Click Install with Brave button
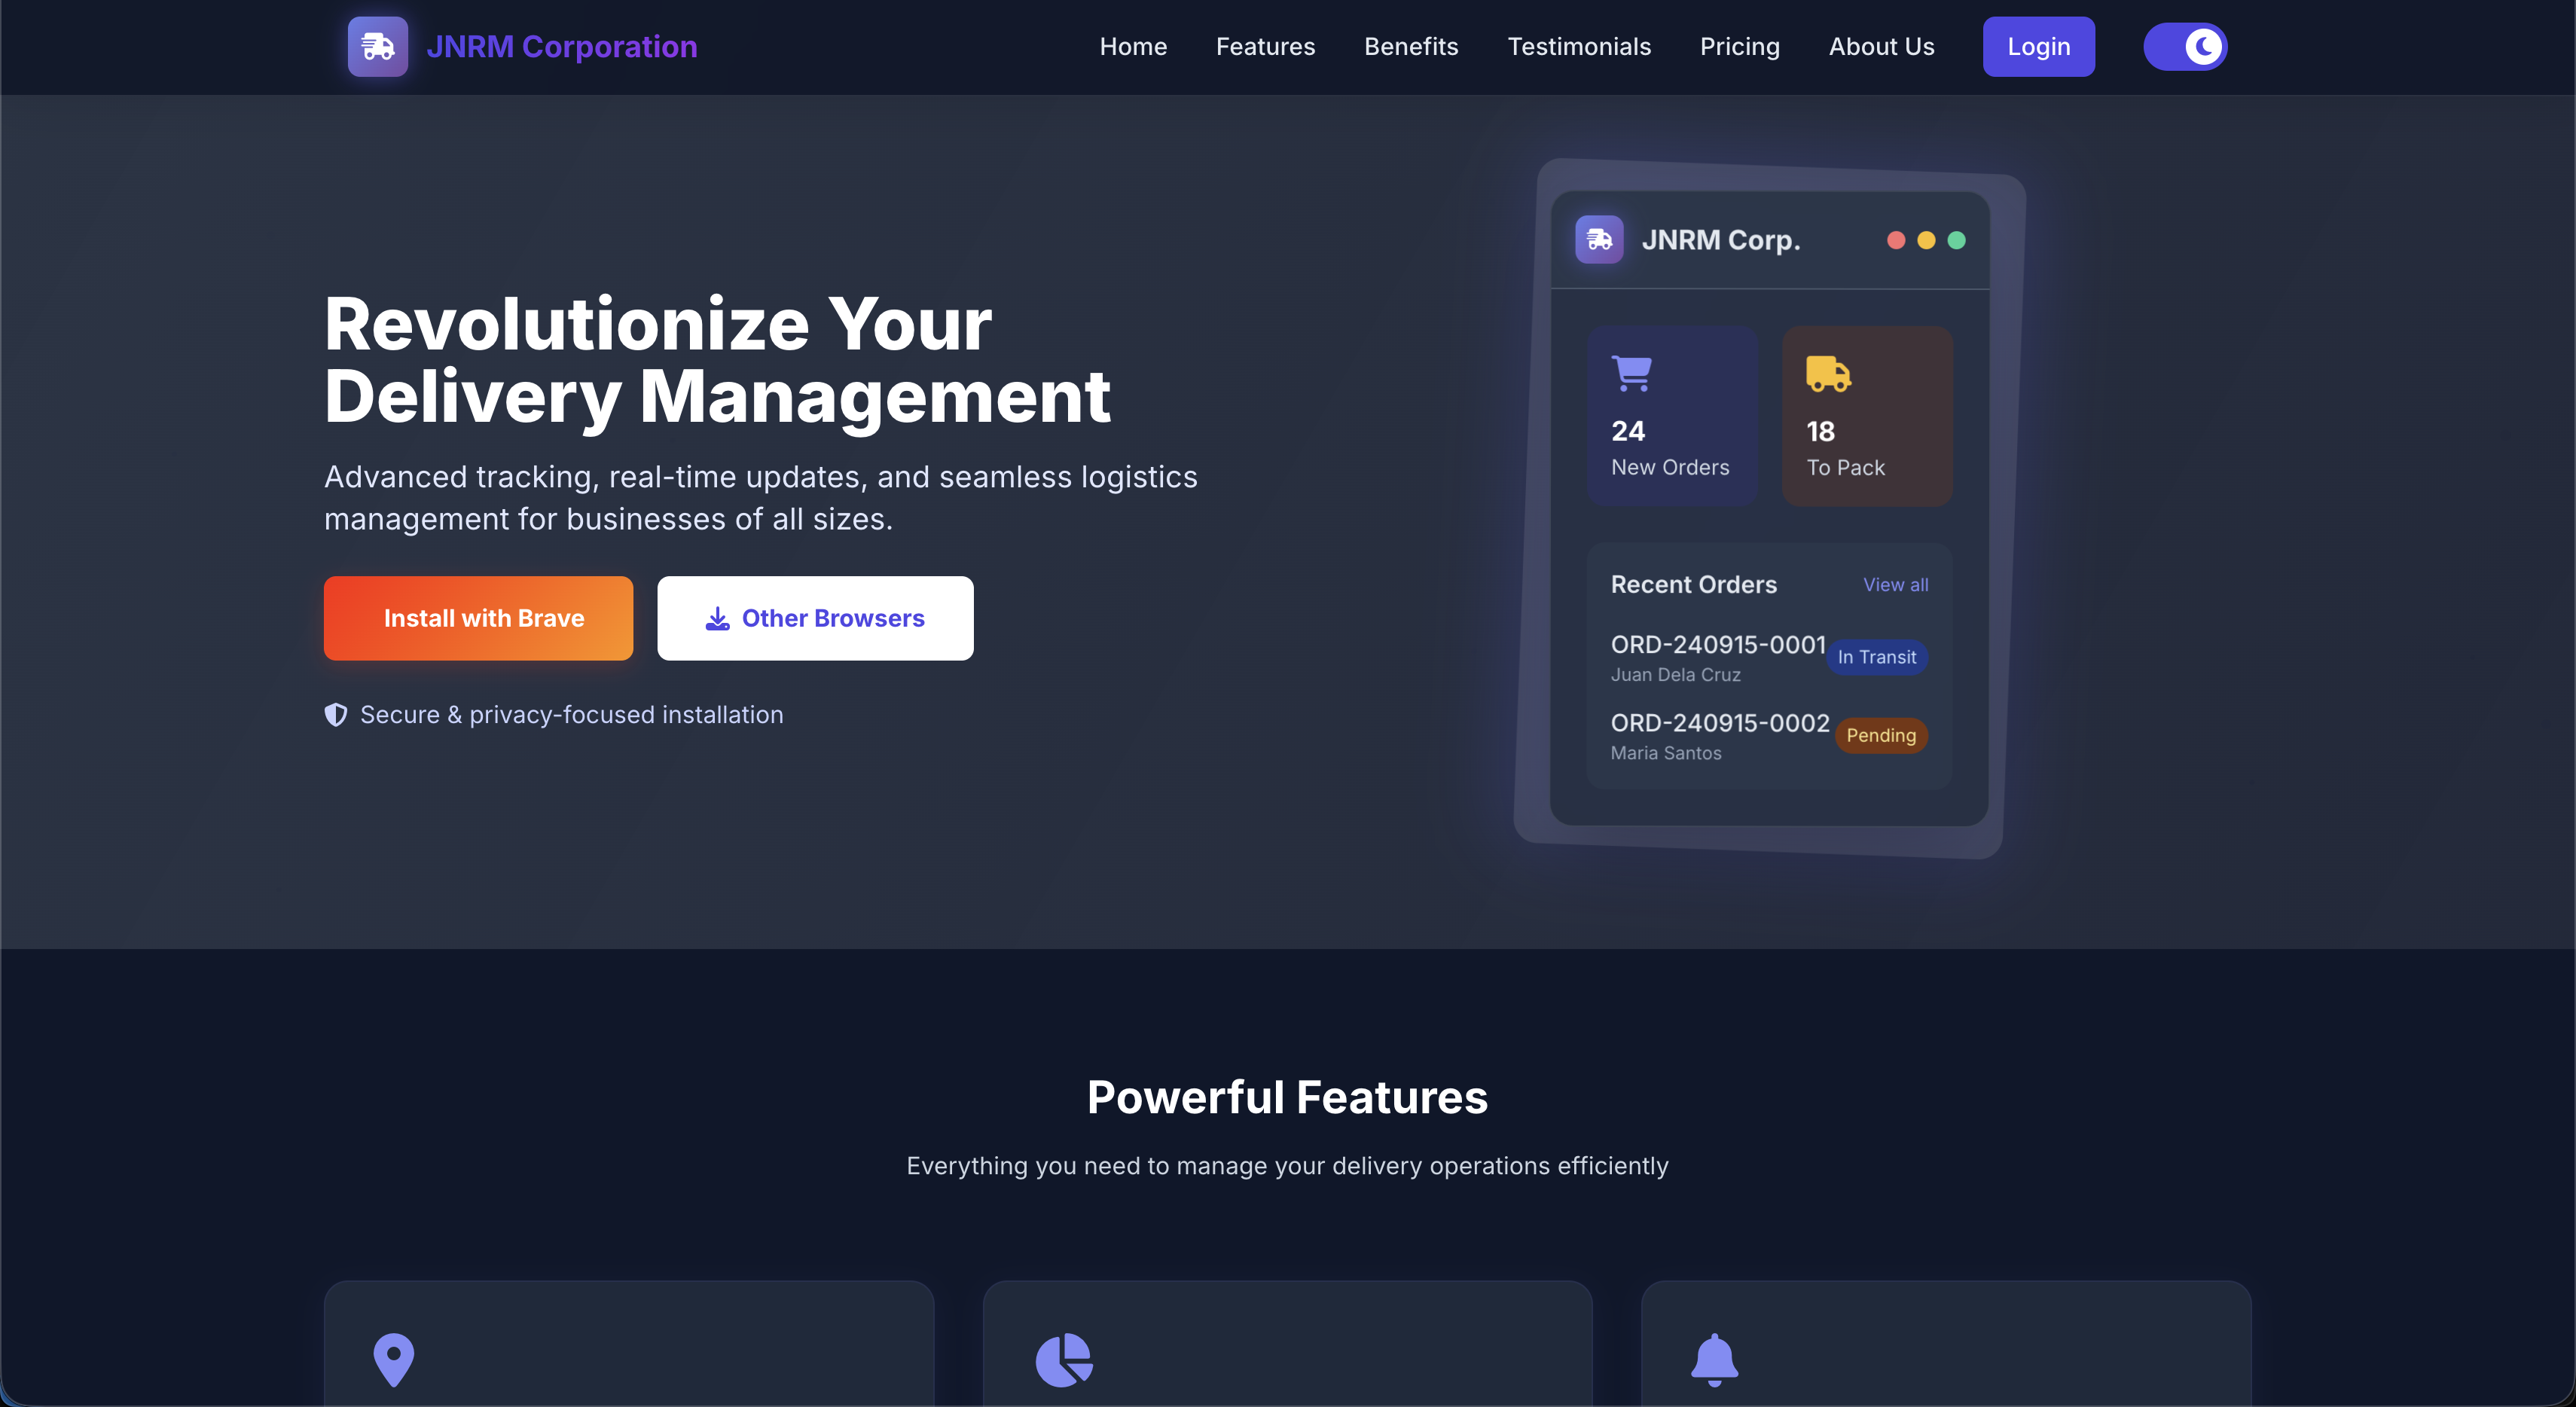Screen dimensions: 2576x1407 [x=478, y=618]
